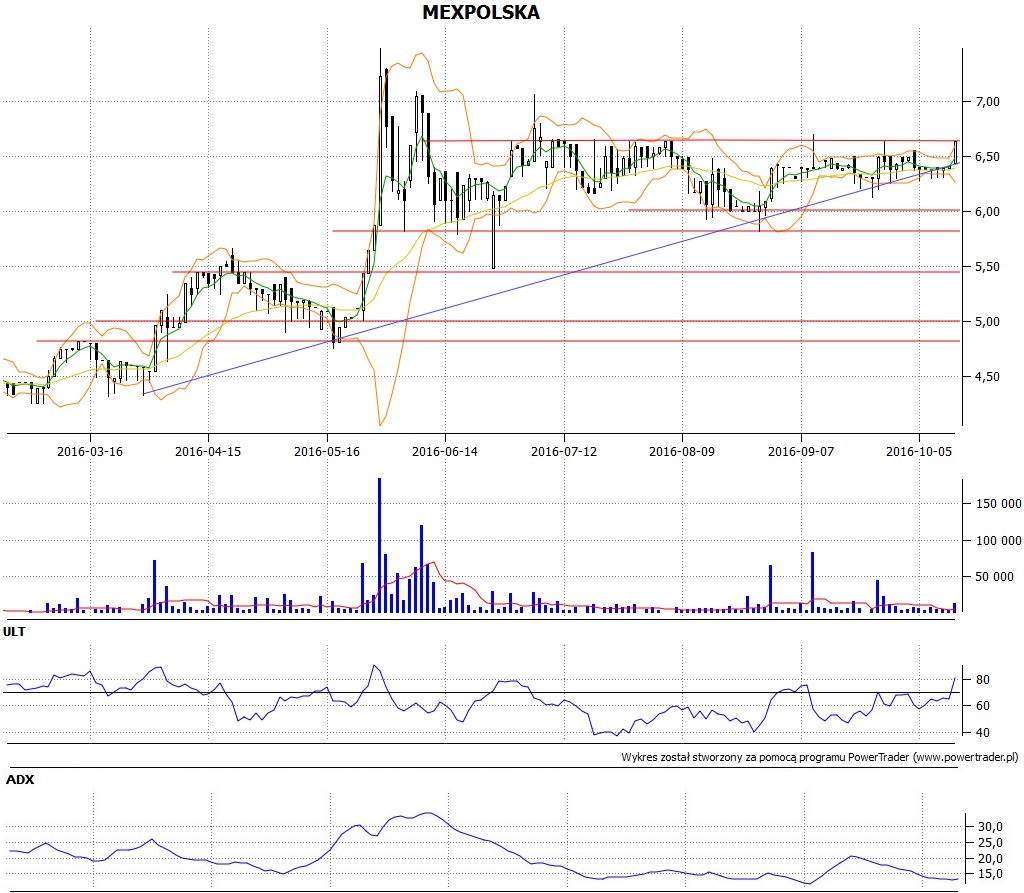Click the volume spike bar near 2016-09-07
1024x893 pixels.
point(812,582)
